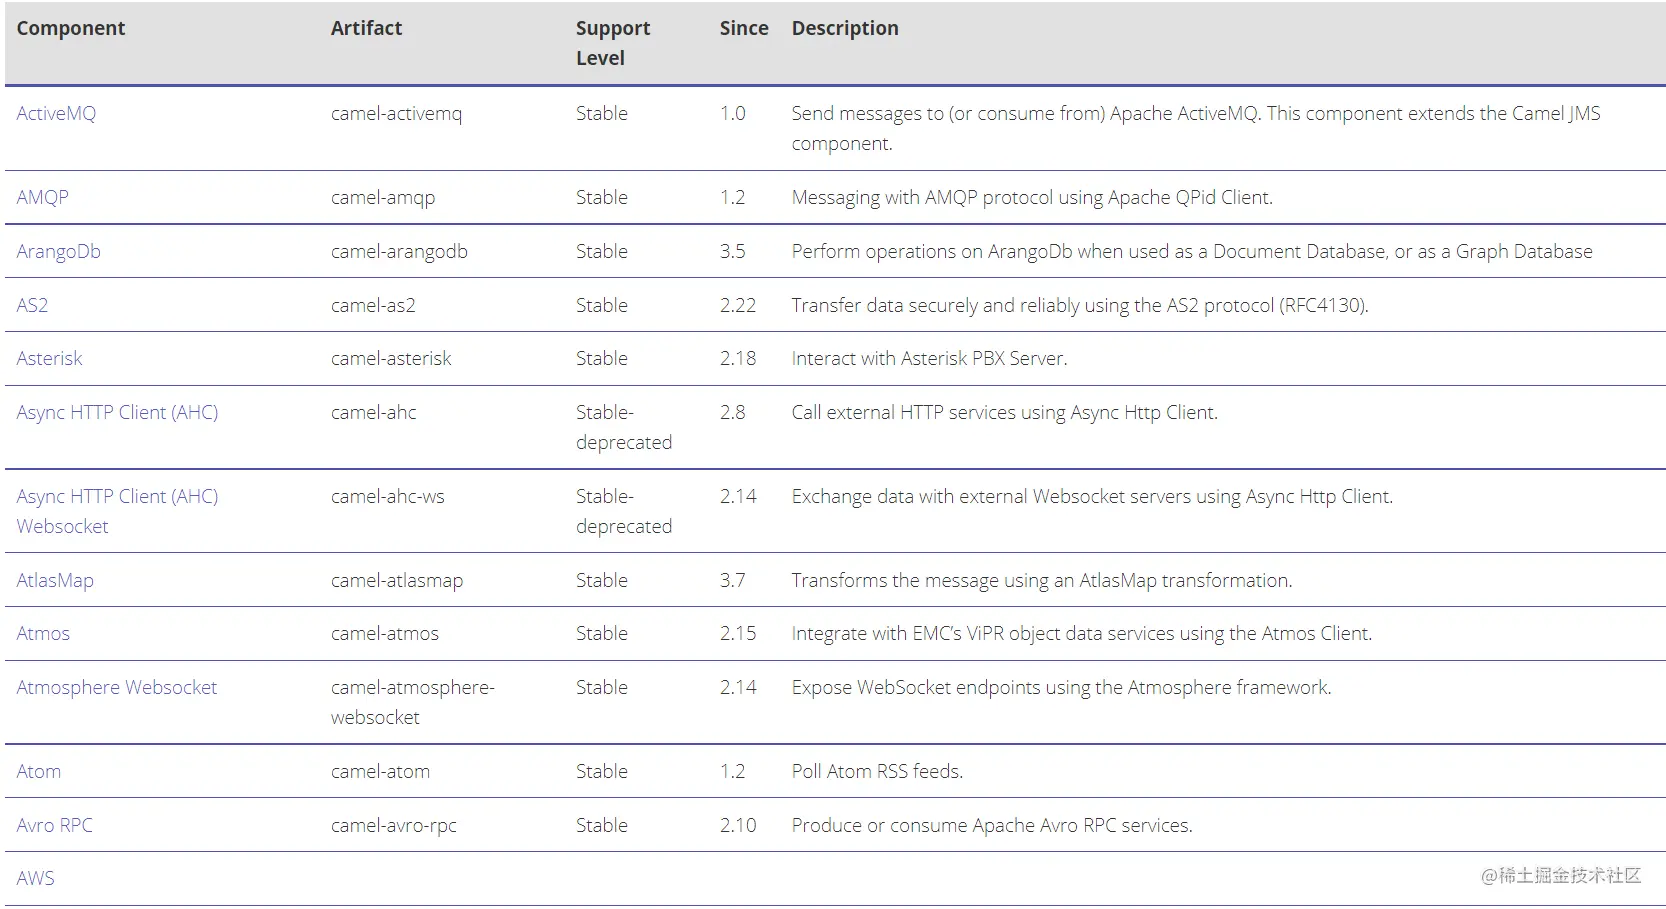This screenshot has width=1666, height=909.
Task: Click Stable-deprecated in the camel-ahc row
Action: tap(624, 427)
